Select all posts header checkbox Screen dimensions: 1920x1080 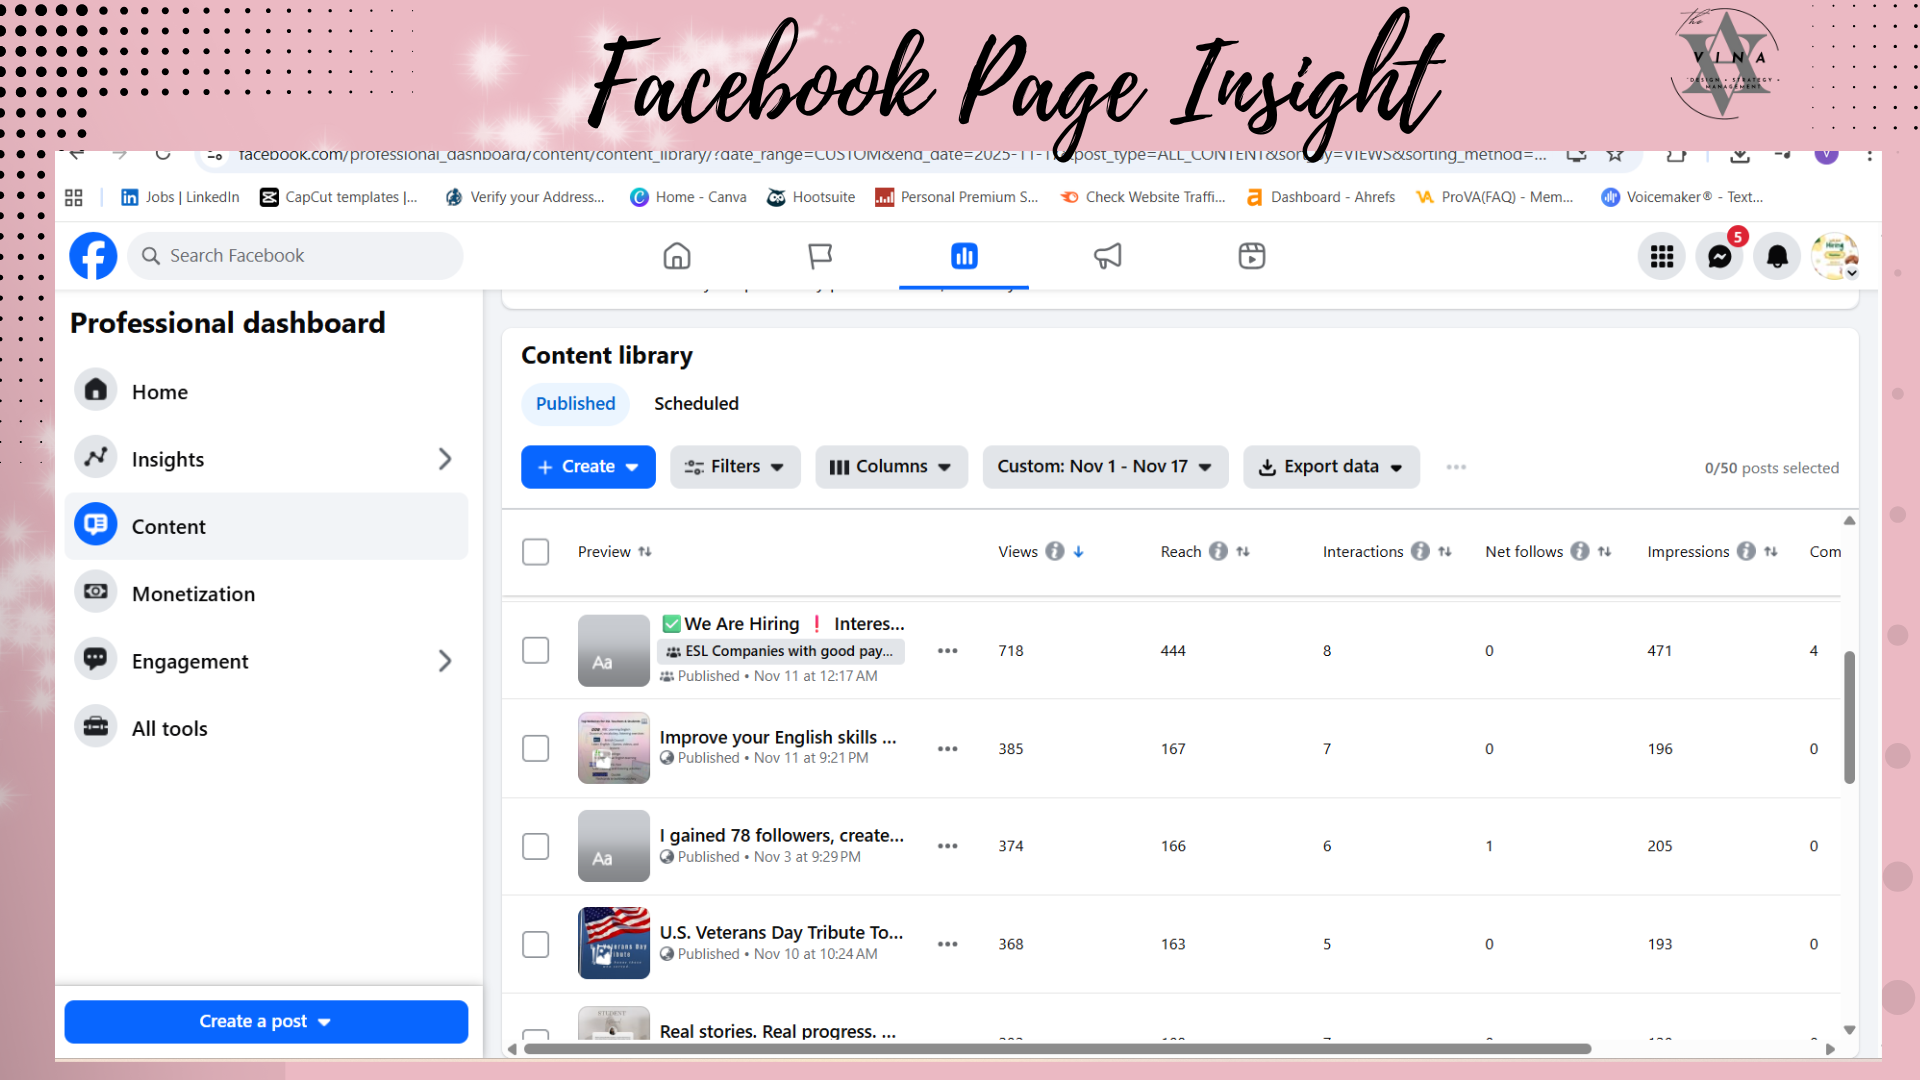536,552
